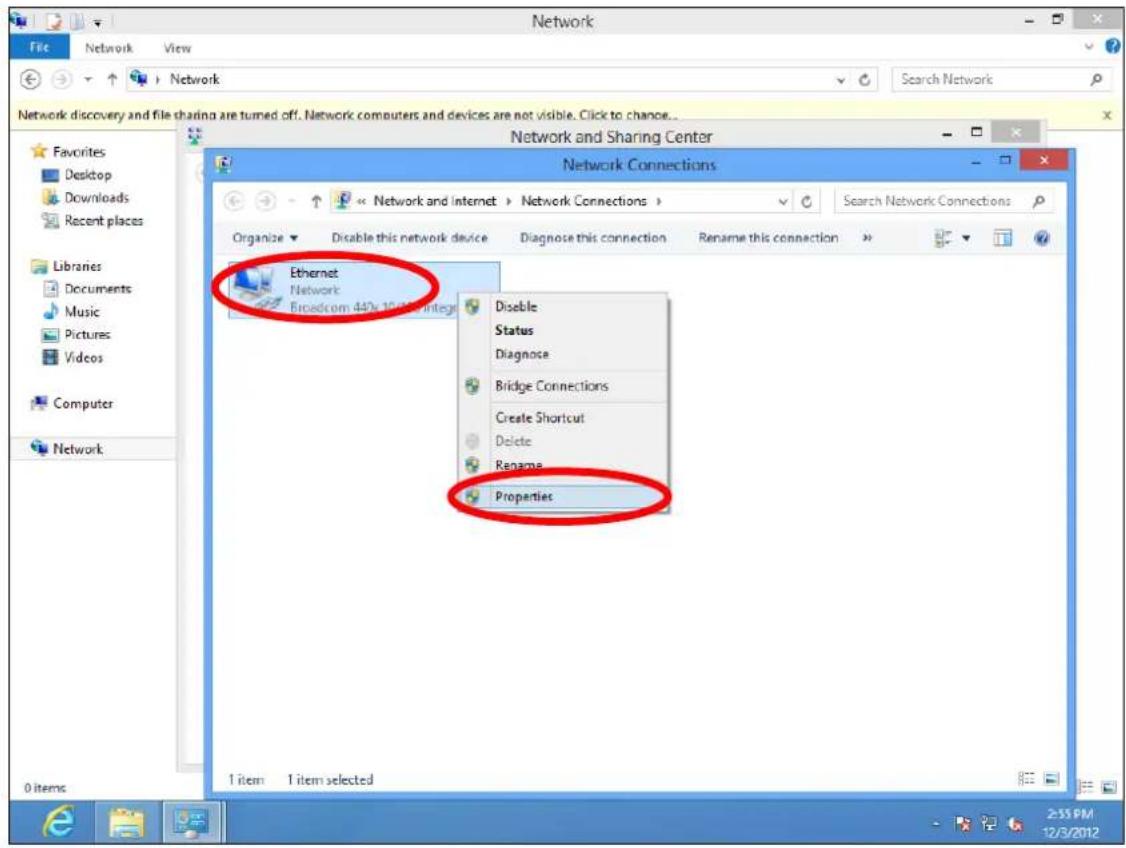1126x848 pixels.
Task: Open help icon in Network Connections
Action: [1042, 238]
